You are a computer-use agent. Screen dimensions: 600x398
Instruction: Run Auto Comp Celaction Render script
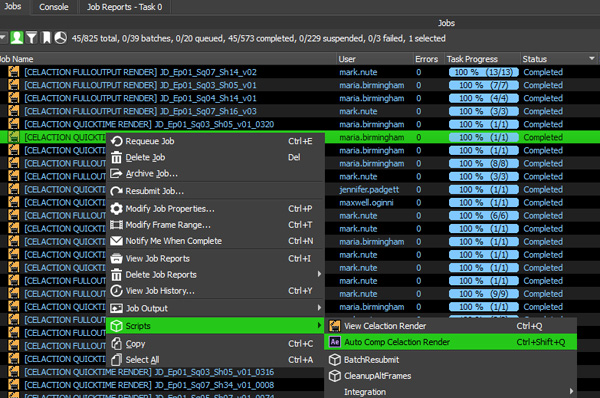pyautogui.click(x=451, y=342)
